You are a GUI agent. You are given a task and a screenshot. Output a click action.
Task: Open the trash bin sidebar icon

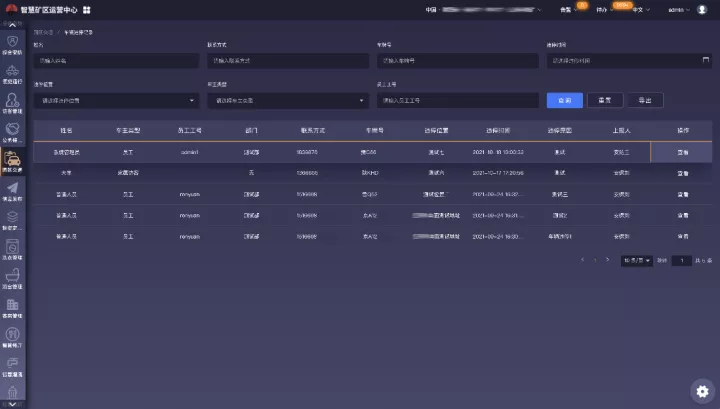(12, 392)
